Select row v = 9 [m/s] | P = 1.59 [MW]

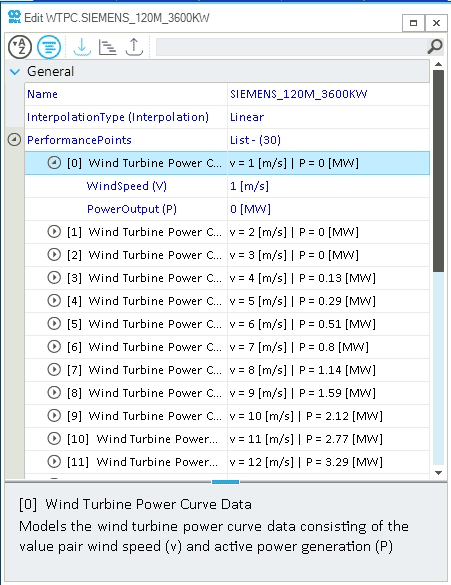(227, 393)
